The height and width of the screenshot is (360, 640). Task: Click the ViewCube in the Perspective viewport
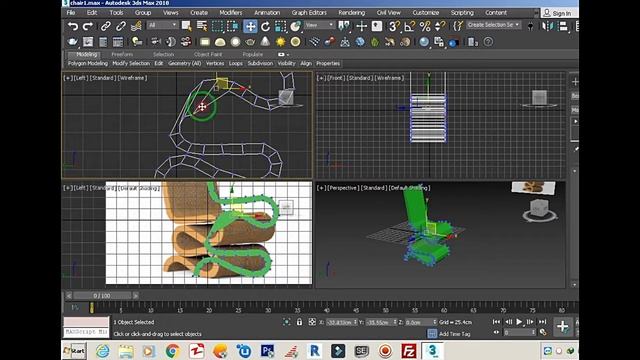pyautogui.click(x=540, y=209)
